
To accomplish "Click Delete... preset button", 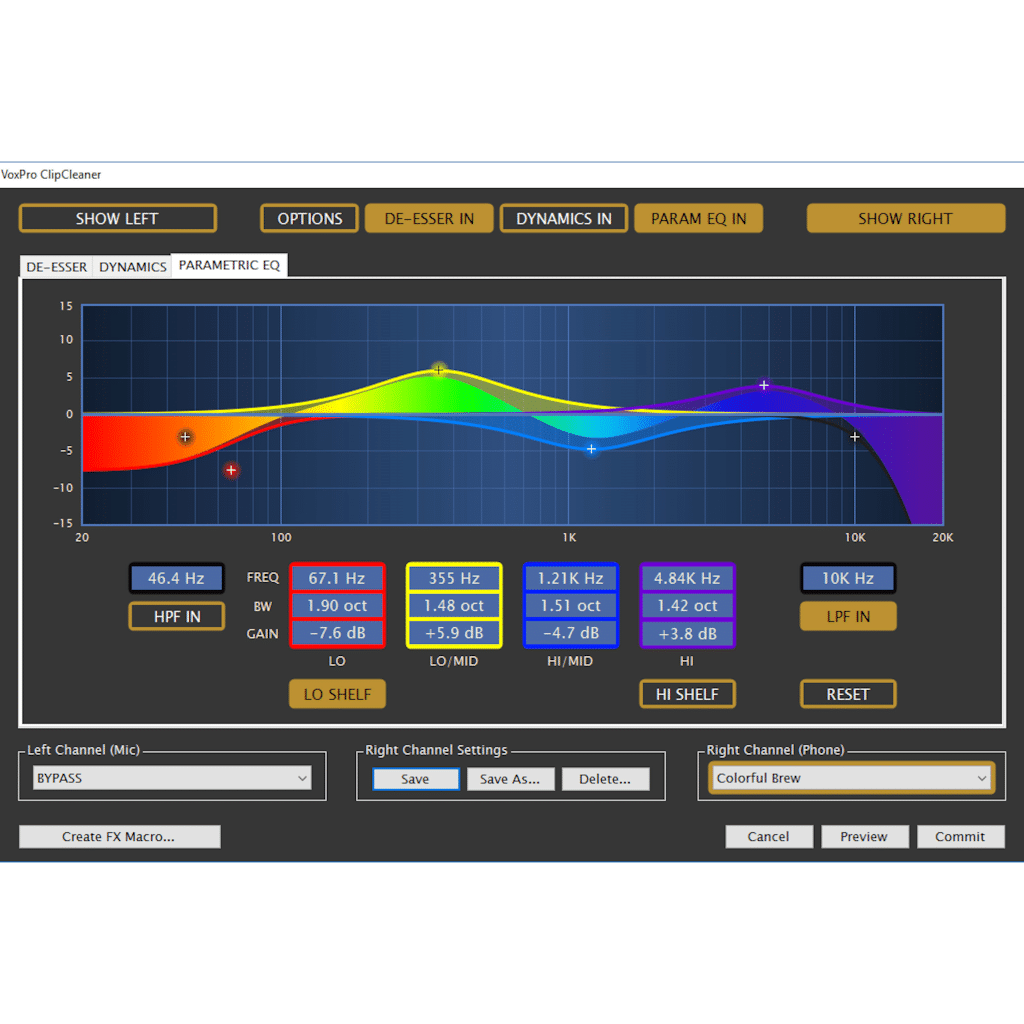I will 605,779.
